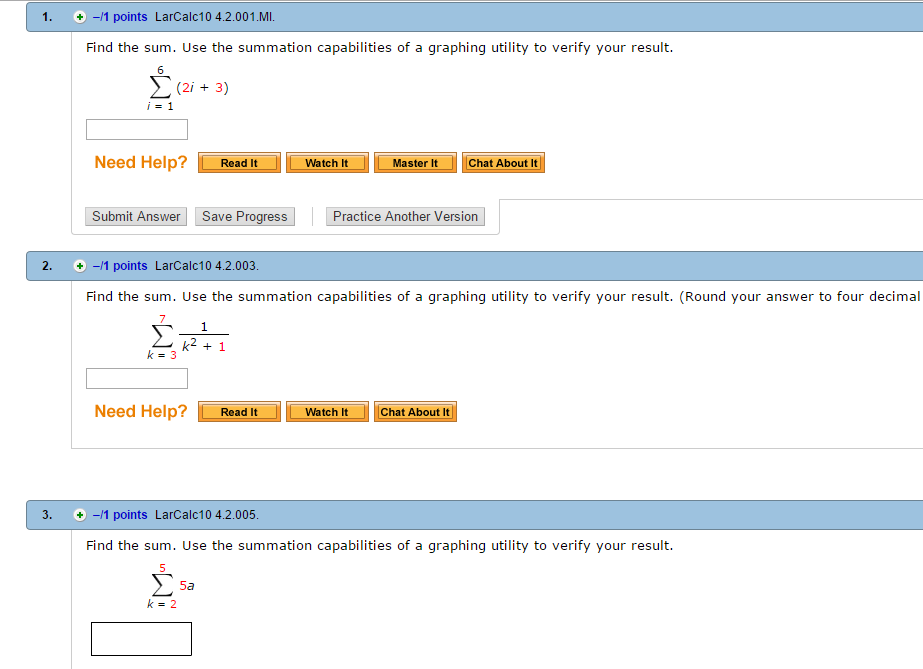Image resolution: width=923 pixels, height=669 pixels.
Task: Click Master It button
Action: click(415, 163)
